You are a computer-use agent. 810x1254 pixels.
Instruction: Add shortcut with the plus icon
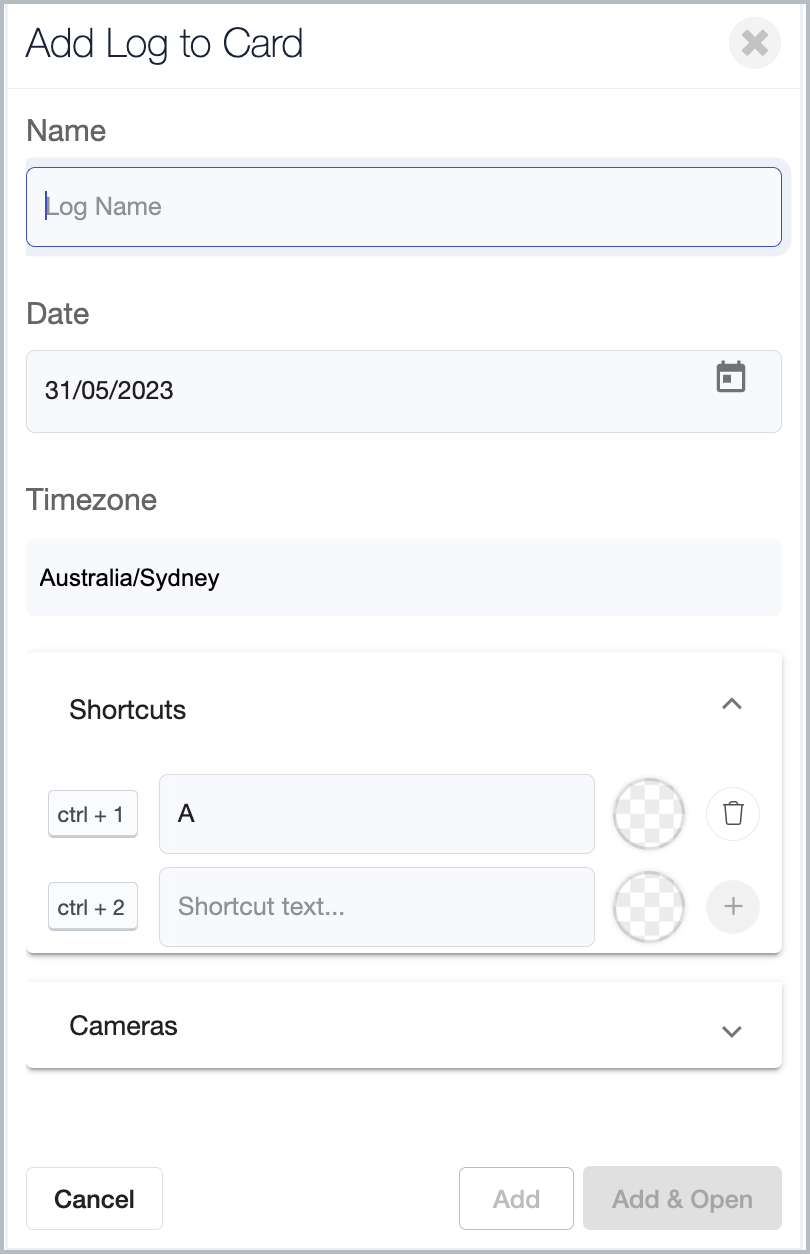click(x=733, y=907)
